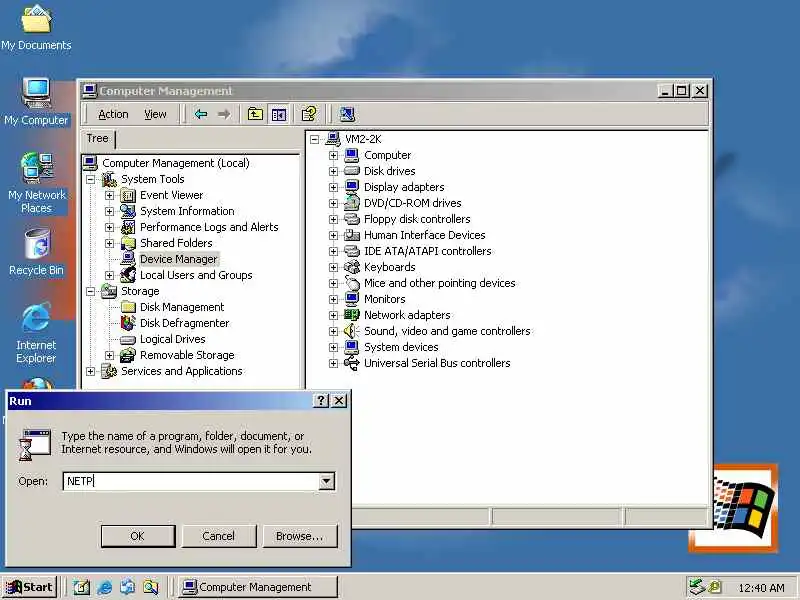Open the Action menu
800x600 pixels.
[x=113, y=114]
